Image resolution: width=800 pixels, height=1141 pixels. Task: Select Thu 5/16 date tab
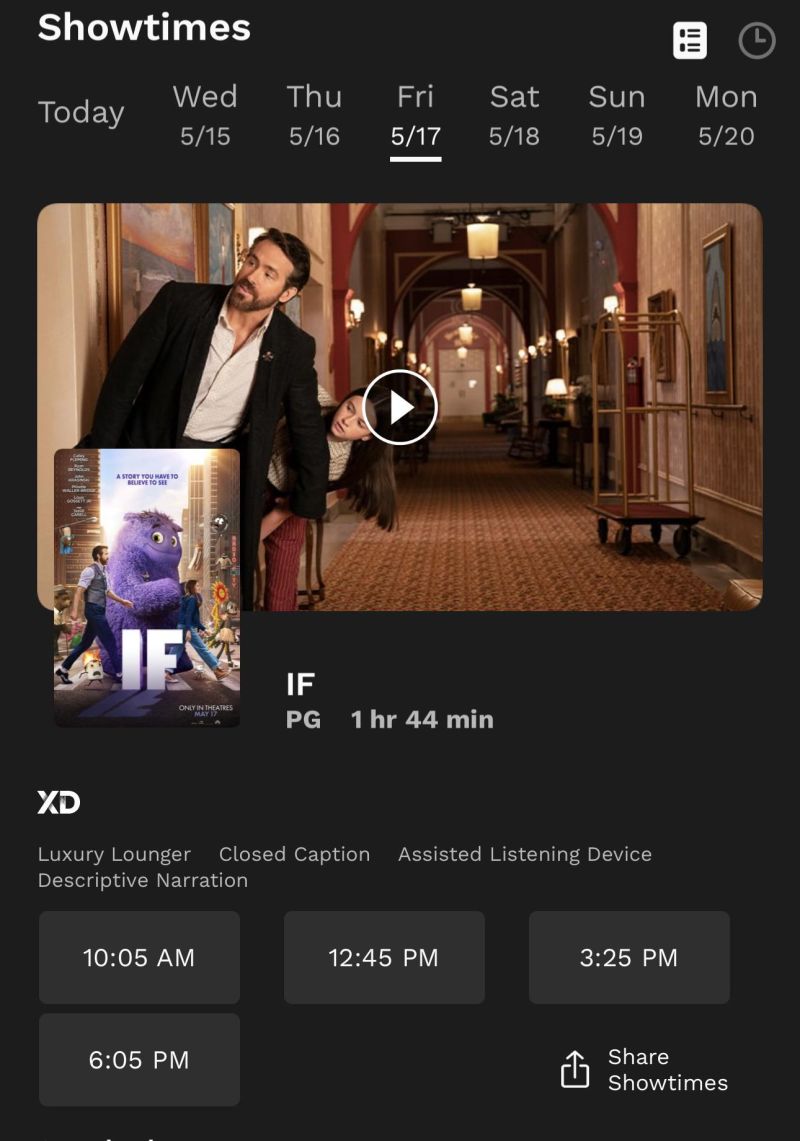pos(314,116)
